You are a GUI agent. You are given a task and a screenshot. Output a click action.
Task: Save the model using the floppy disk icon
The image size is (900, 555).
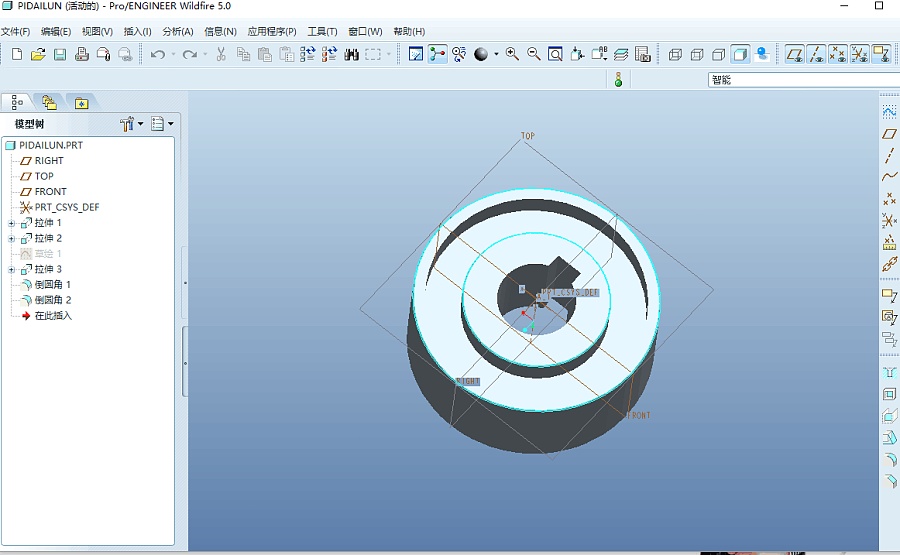point(60,55)
